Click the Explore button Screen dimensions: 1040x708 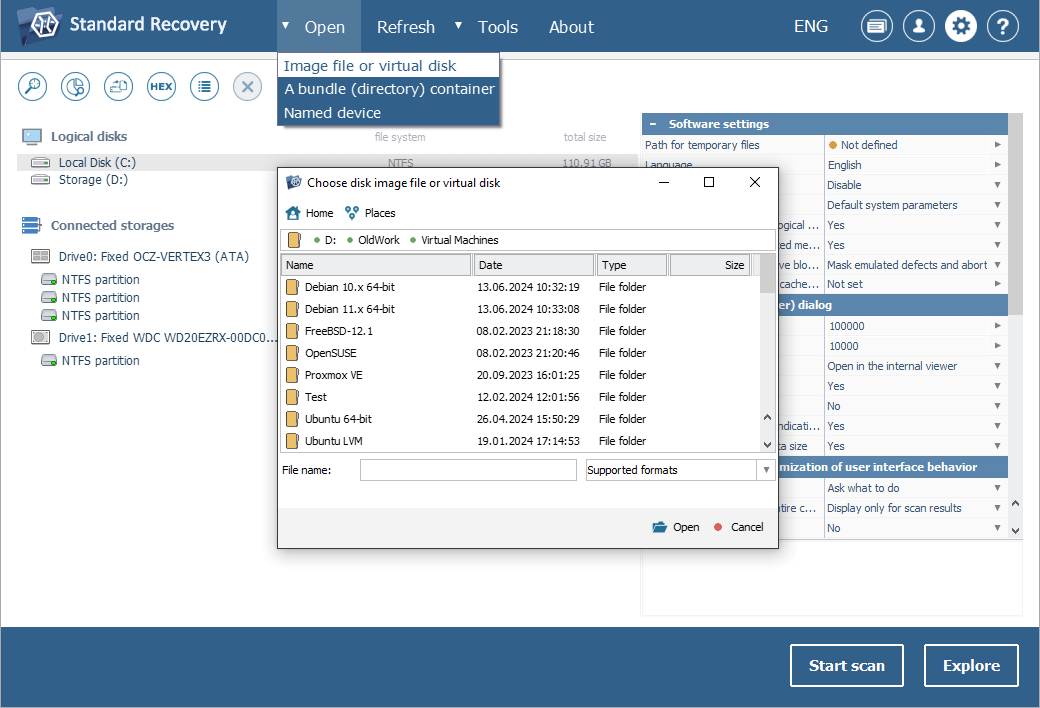pos(970,666)
